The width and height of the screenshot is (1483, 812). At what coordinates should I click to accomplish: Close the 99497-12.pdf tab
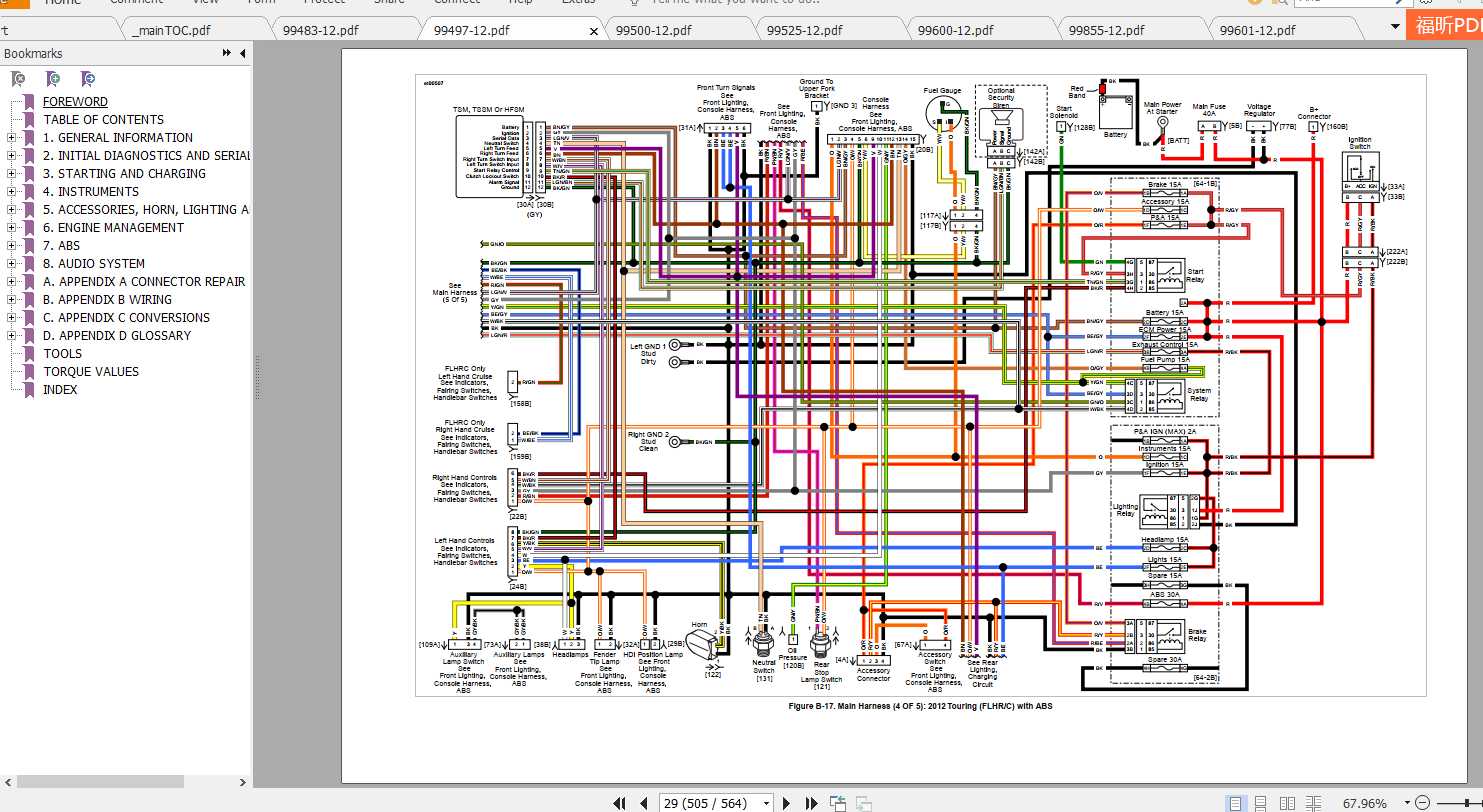pyautogui.click(x=594, y=31)
